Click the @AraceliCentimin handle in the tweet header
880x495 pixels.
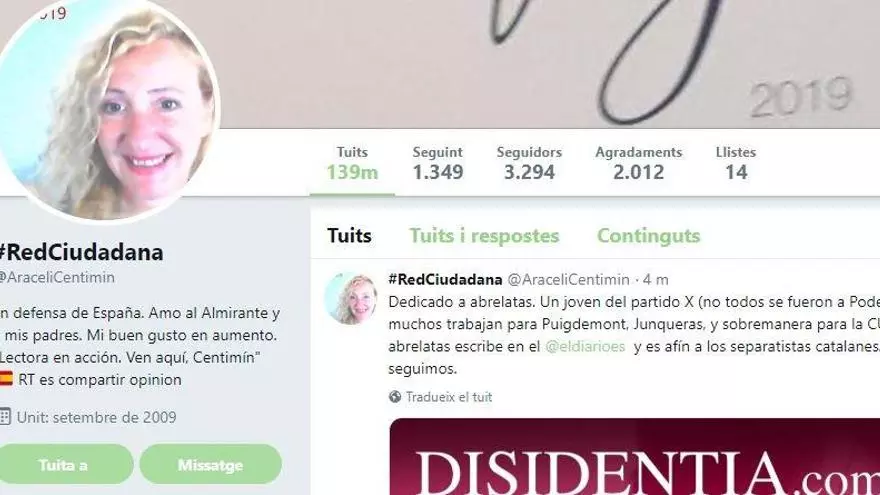[568, 279]
